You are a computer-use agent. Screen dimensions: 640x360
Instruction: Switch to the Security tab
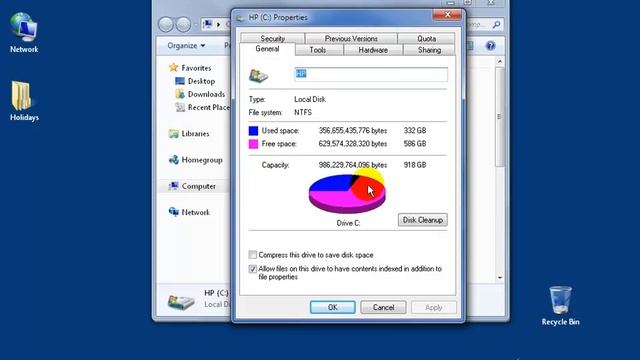tap(273, 38)
